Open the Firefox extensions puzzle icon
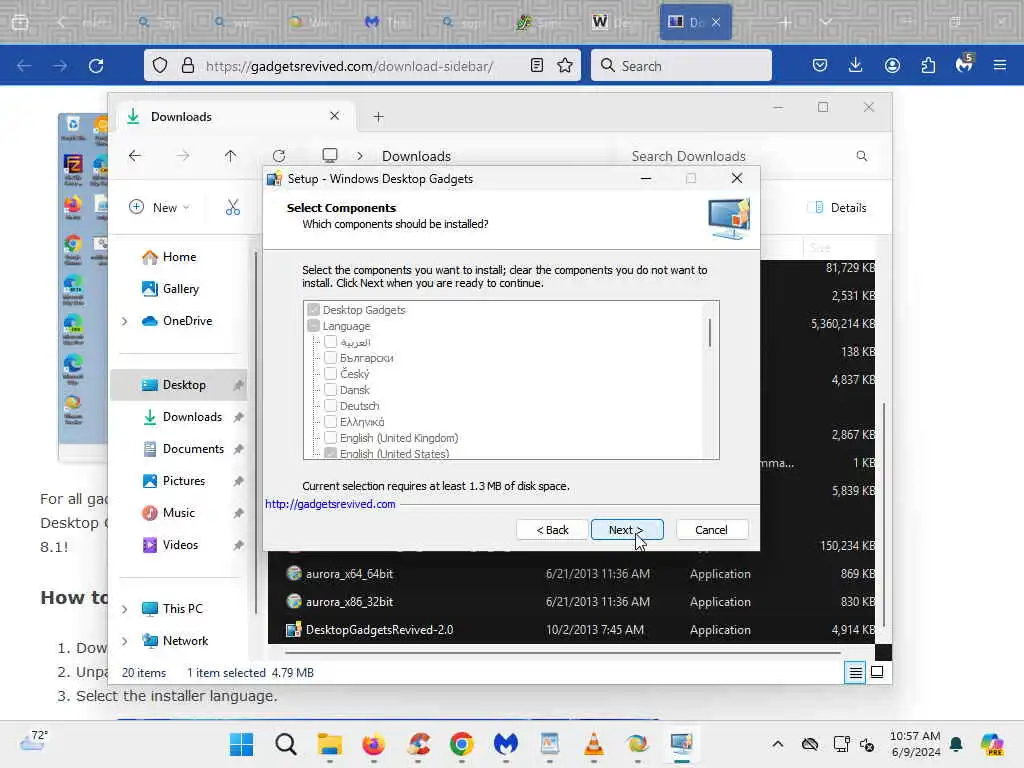The image size is (1024, 768). pyautogui.click(x=928, y=65)
